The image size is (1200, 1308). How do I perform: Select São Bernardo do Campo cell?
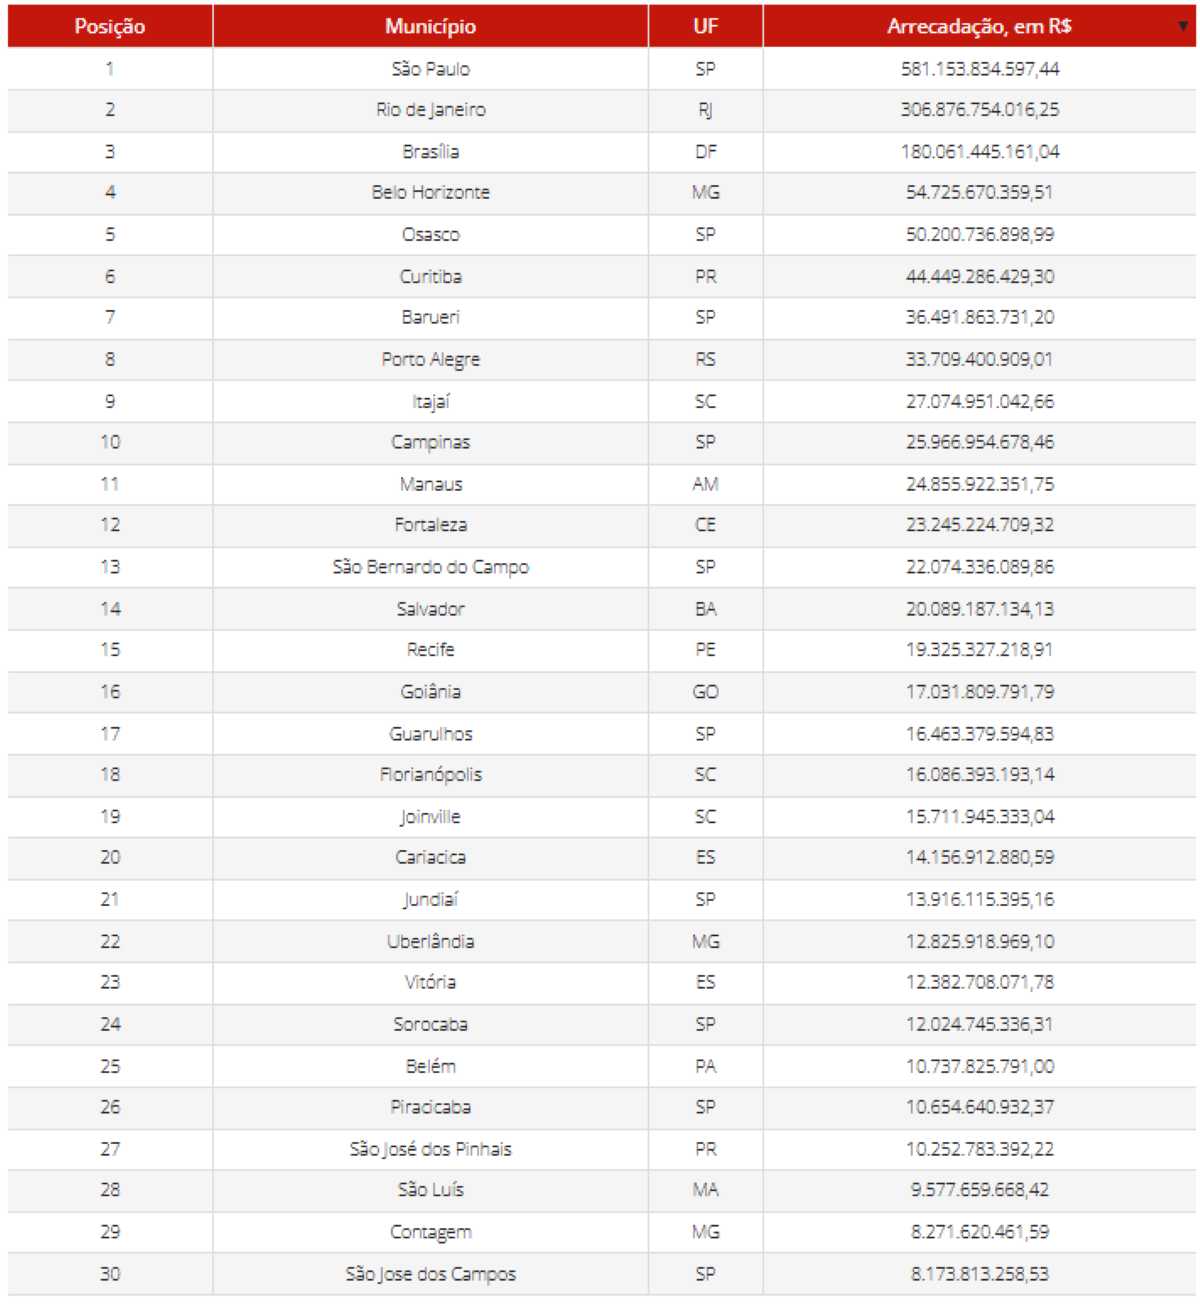[430, 567]
